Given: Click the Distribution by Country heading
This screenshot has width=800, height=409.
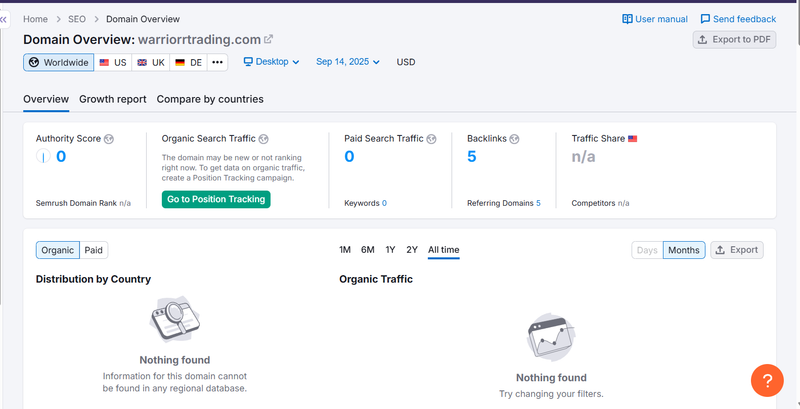Looking at the screenshot, I should click(x=93, y=279).
